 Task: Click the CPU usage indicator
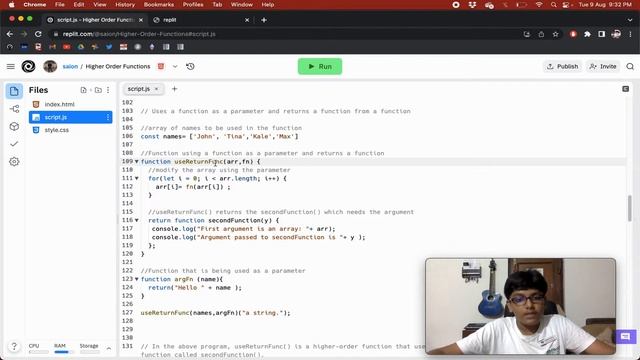38,348
